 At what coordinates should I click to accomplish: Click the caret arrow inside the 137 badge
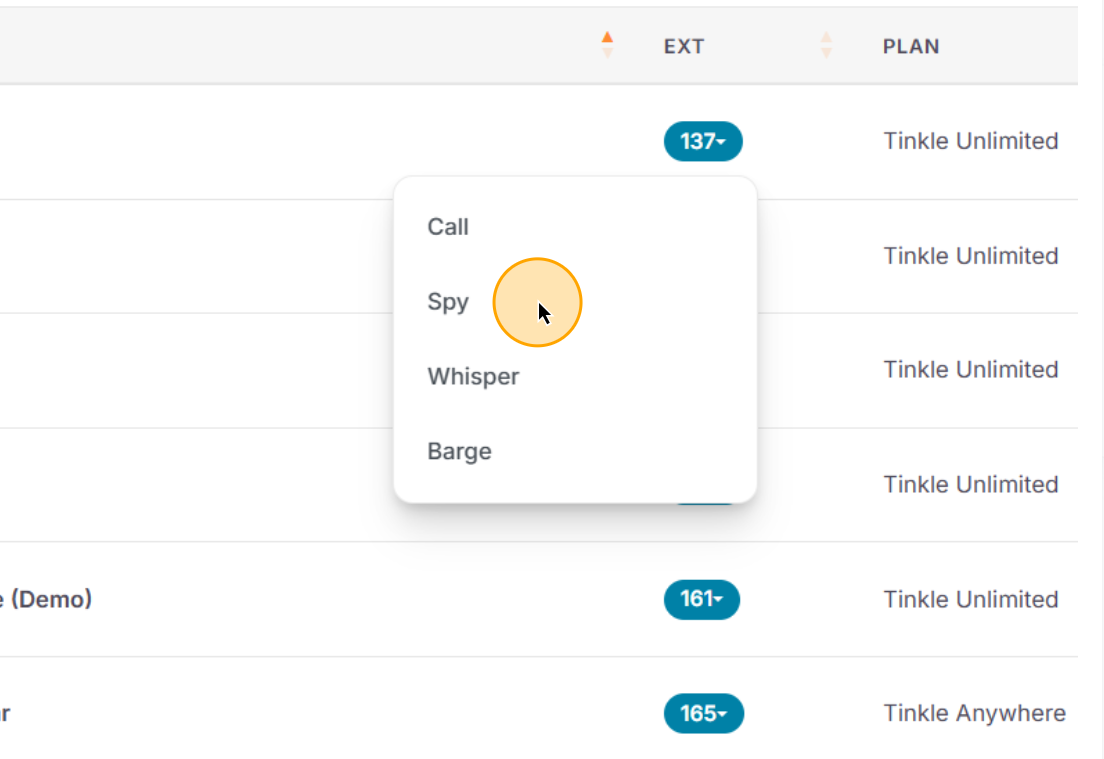(x=721, y=142)
